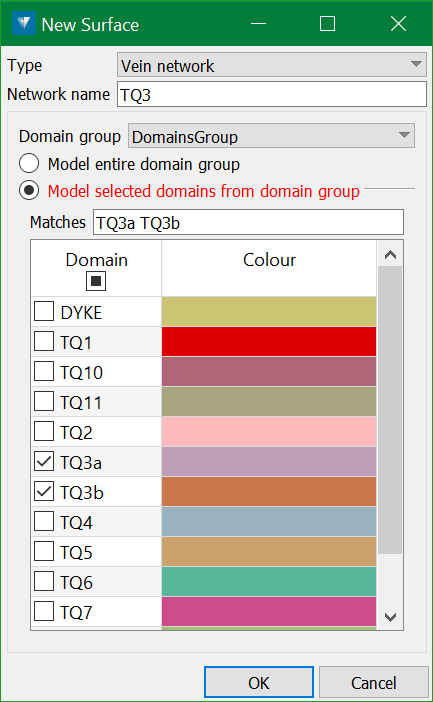Open the Domain group dropdown

click(271, 136)
